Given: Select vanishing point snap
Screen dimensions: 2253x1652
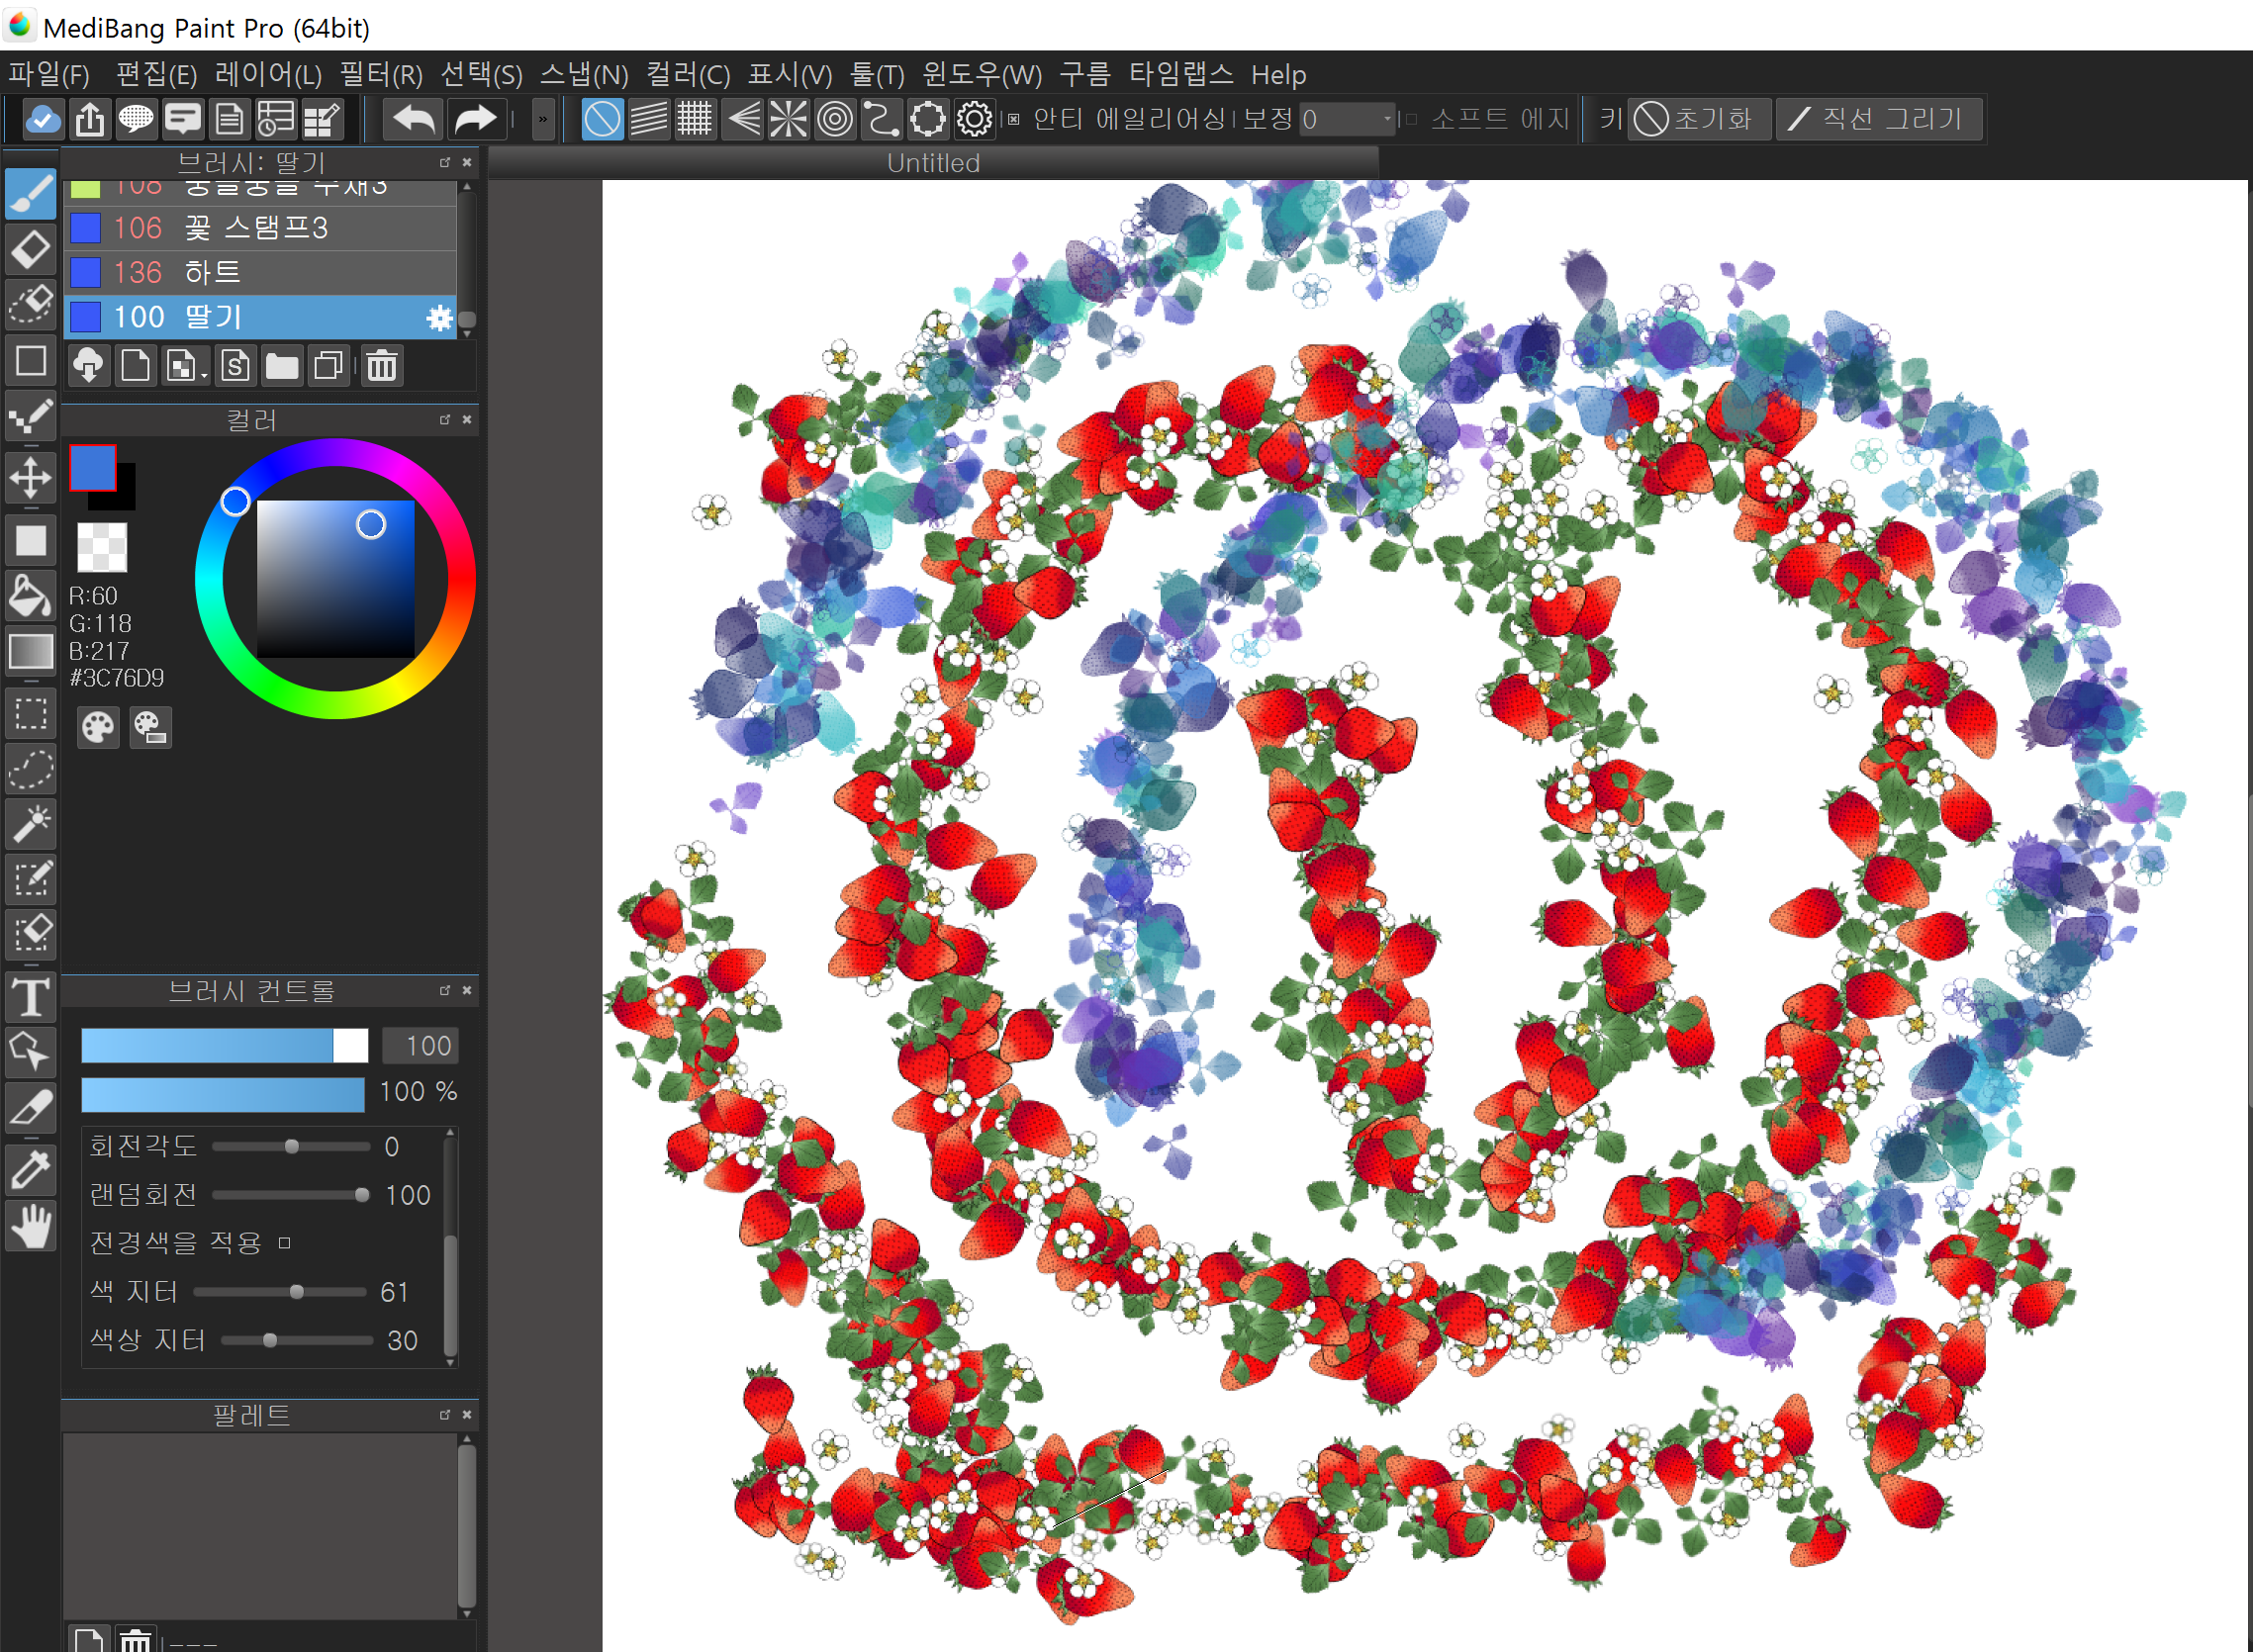Looking at the screenshot, I should [743, 119].
